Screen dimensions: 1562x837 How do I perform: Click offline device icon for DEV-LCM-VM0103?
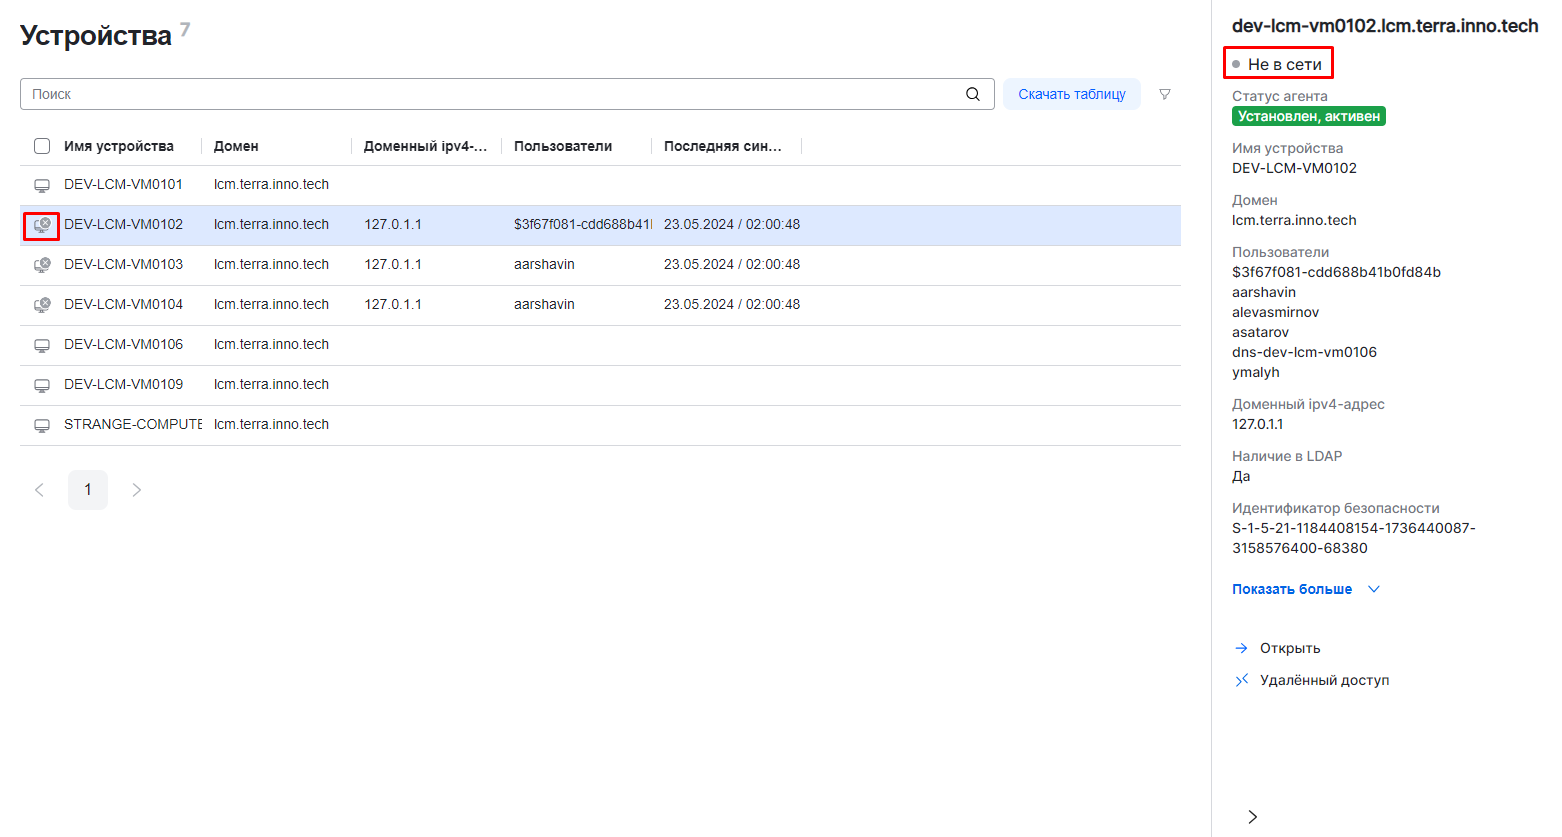tap(42, 265)
